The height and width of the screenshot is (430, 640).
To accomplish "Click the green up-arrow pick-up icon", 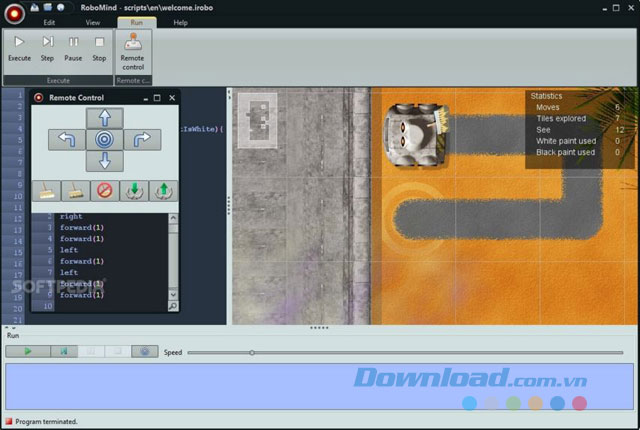I will coord(162,189).
